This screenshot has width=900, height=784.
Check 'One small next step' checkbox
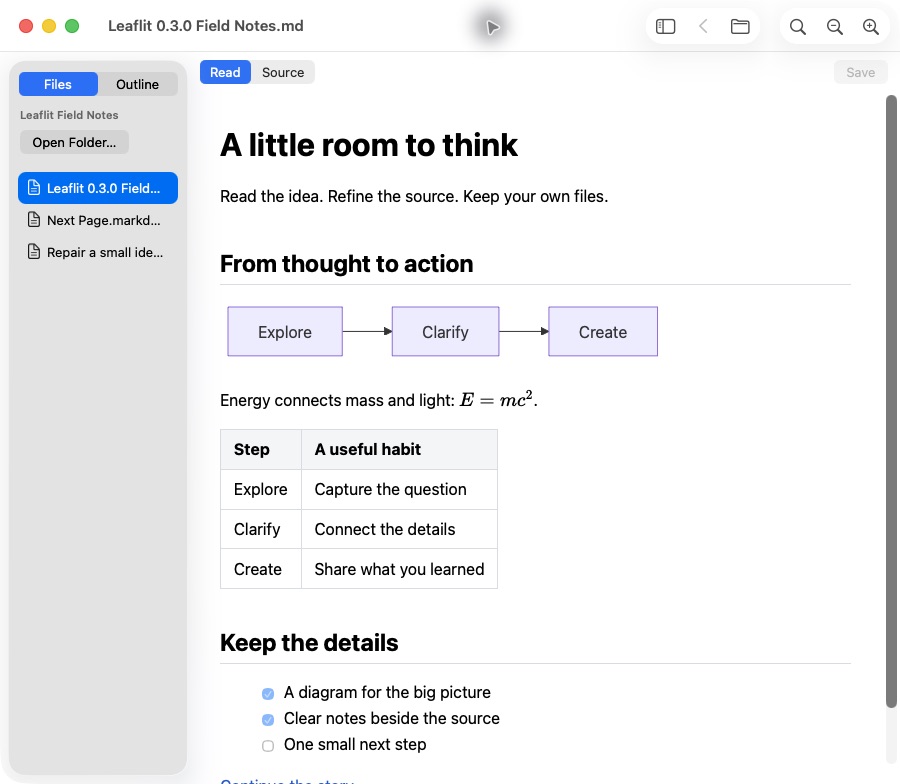pyautogui.click(x=268, y=746)
